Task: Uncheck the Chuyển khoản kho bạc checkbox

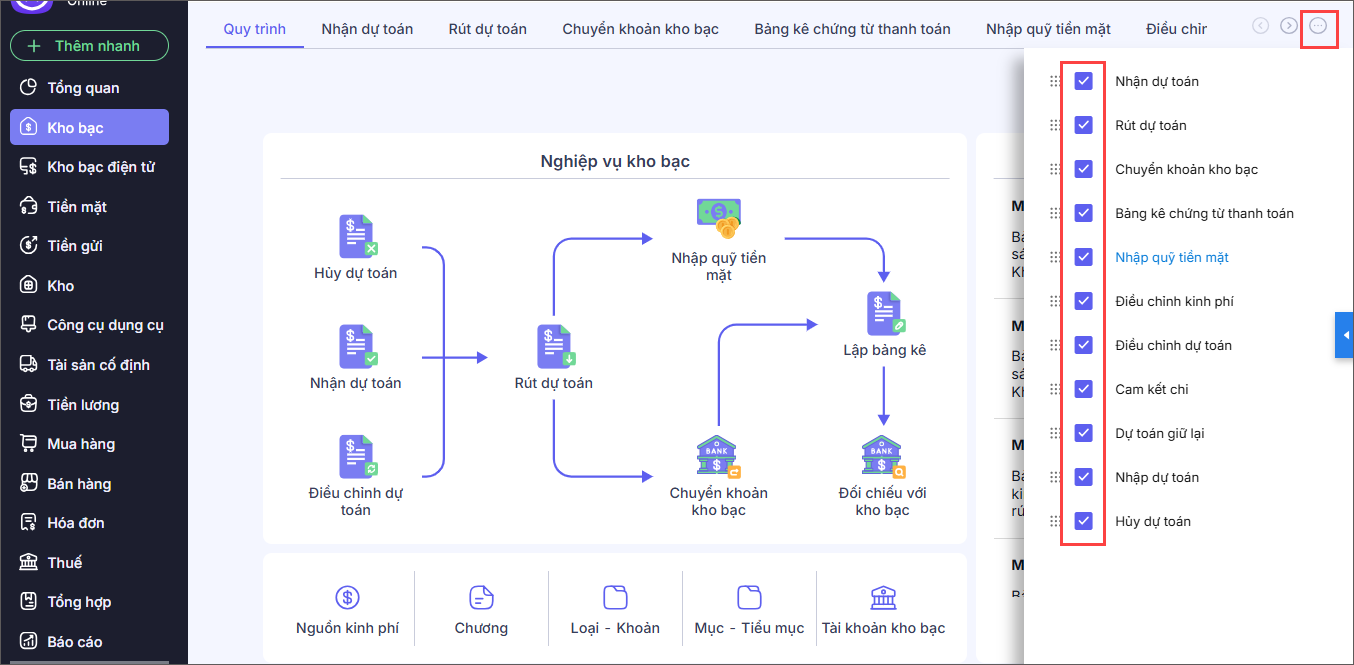Action: coord(1083,169)
